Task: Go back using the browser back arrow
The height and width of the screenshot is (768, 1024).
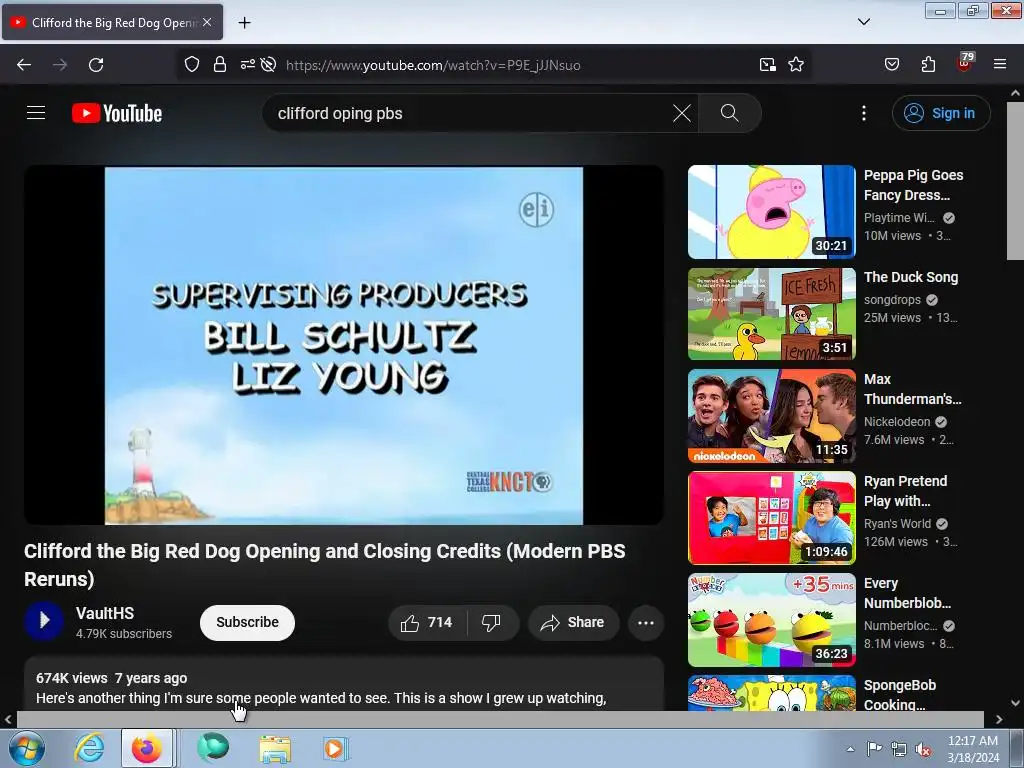Action: tap(24, 65)
